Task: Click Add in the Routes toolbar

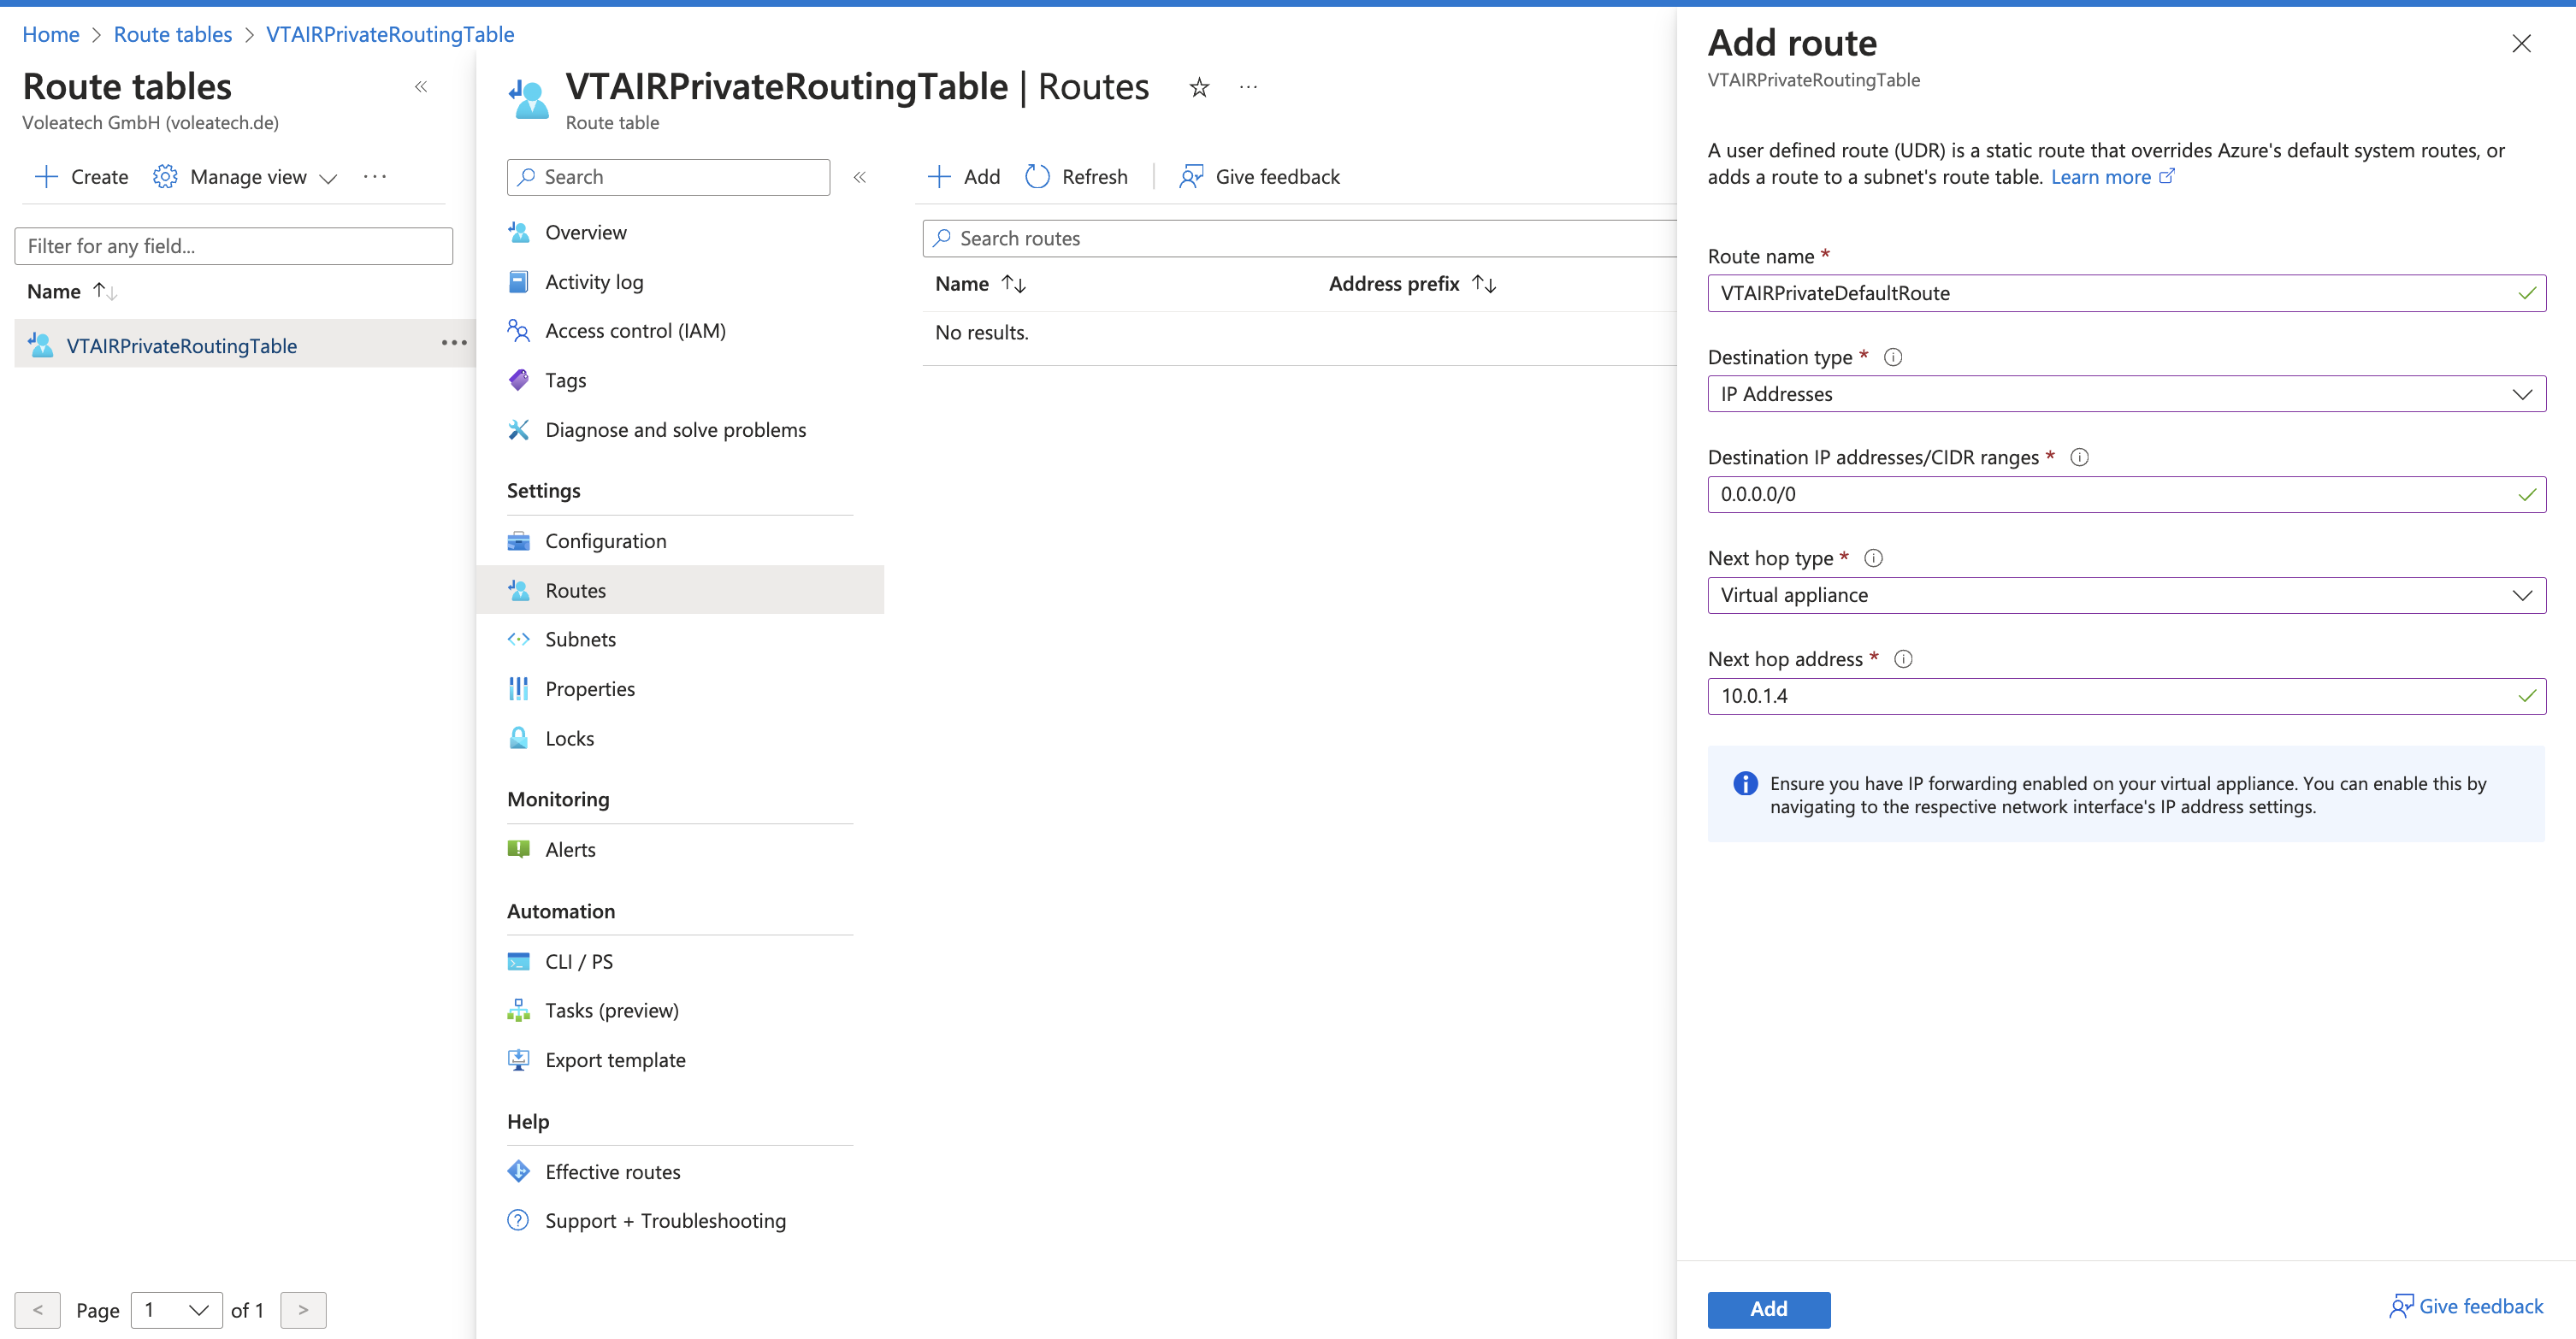Action: point(964,177)
